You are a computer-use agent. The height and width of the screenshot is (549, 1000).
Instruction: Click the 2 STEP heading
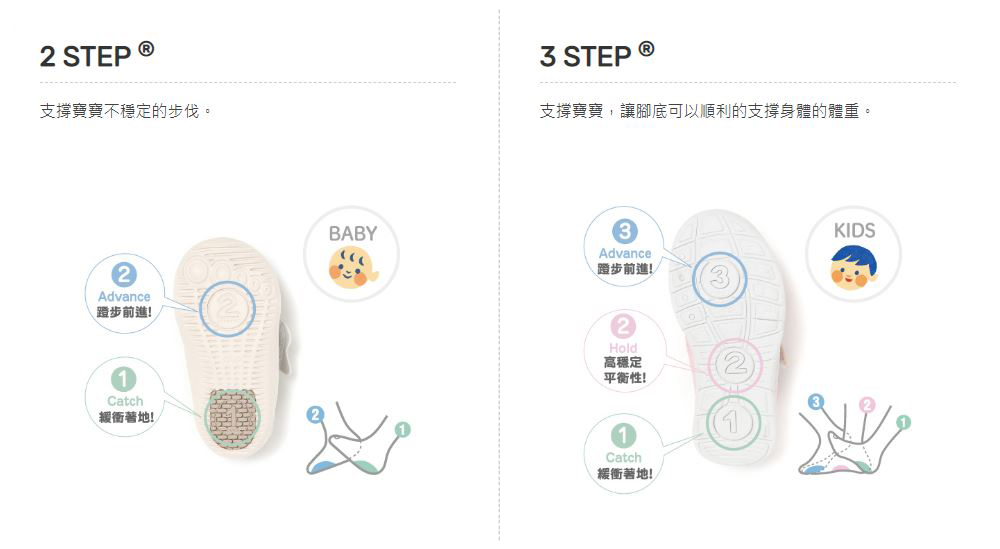(97, 55)
